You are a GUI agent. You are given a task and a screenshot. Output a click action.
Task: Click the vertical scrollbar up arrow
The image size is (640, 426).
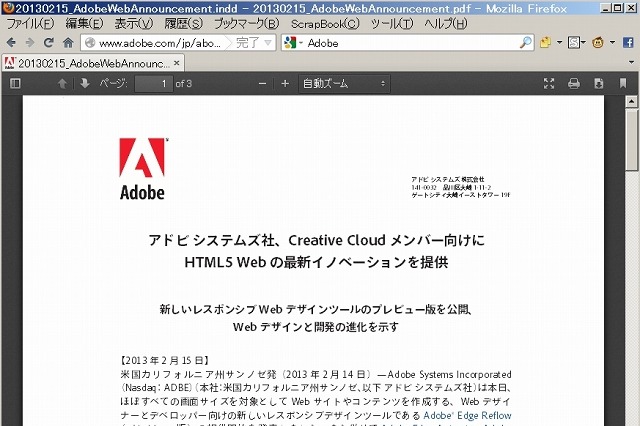tap(631, 101)
